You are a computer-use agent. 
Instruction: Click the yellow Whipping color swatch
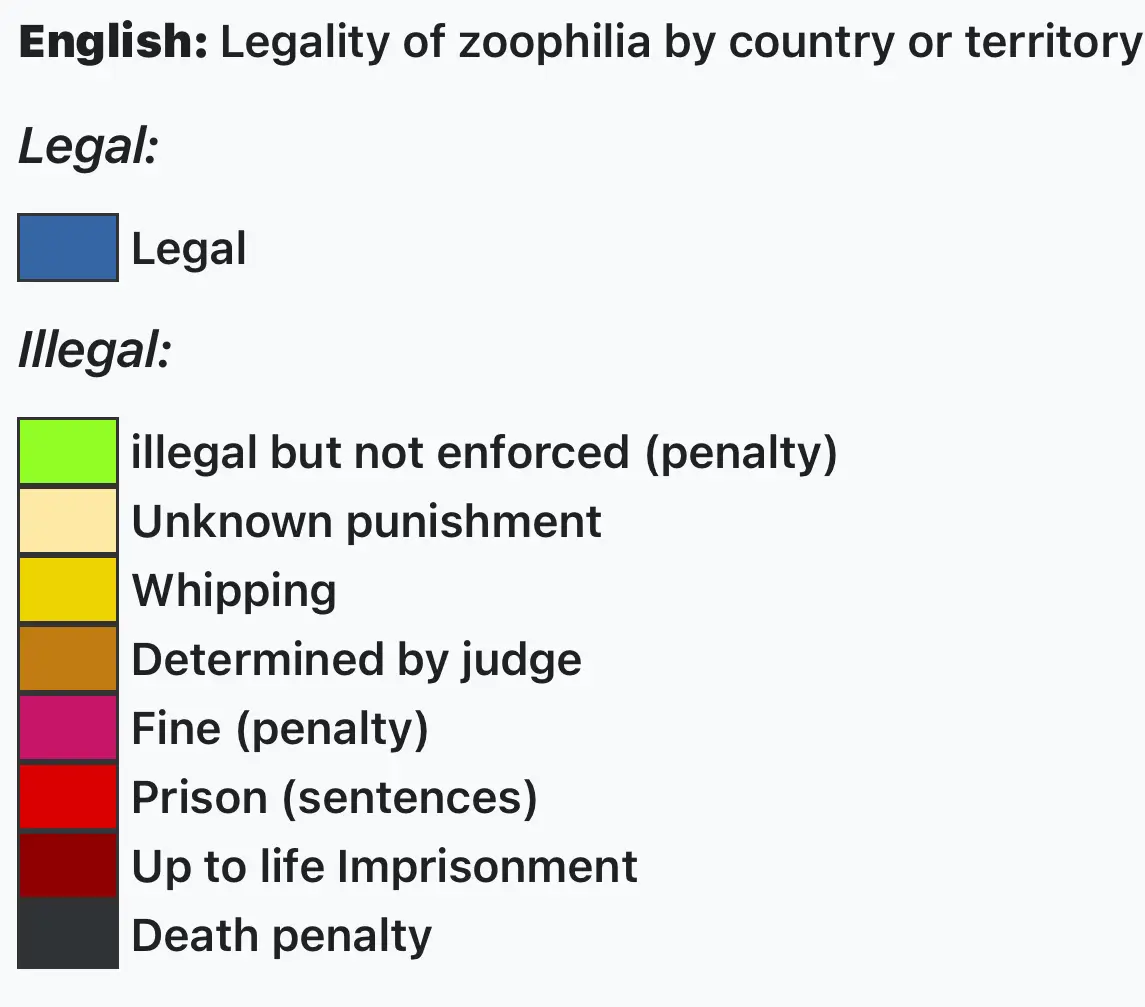coord(68,590)
